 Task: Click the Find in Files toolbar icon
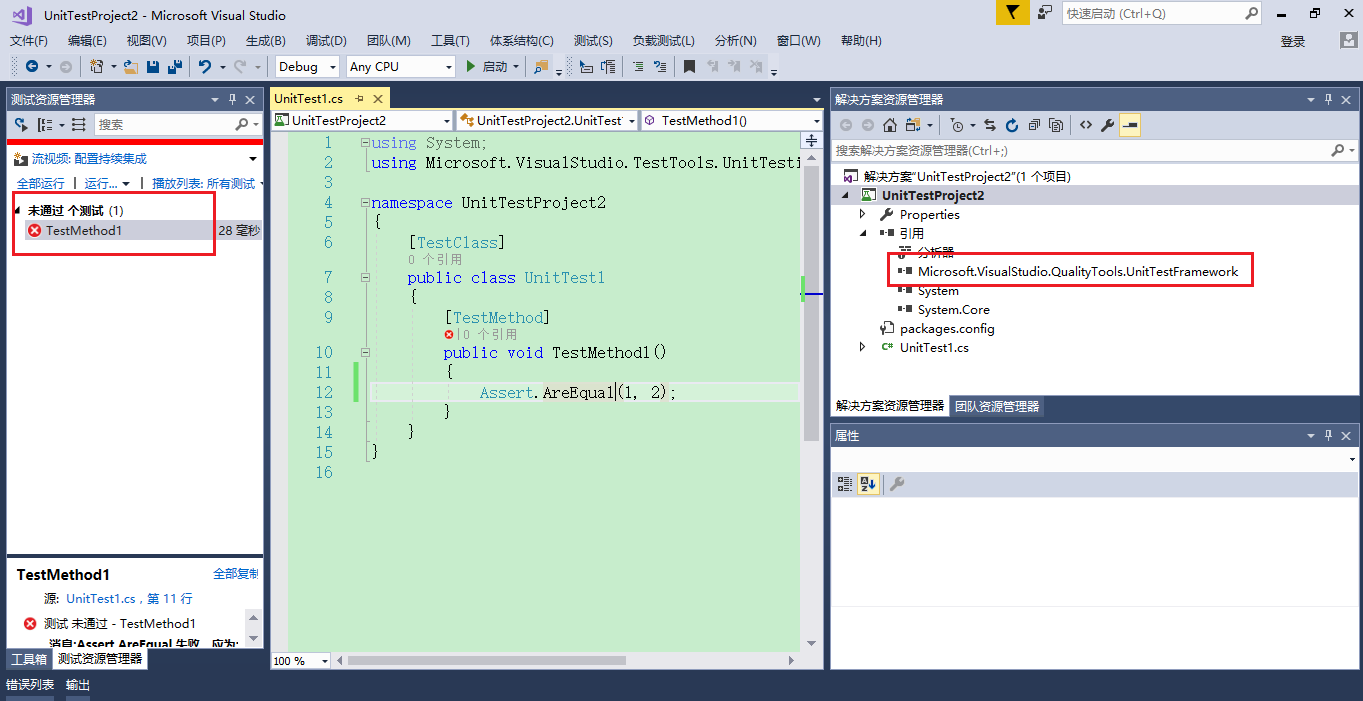coord(541,66)
